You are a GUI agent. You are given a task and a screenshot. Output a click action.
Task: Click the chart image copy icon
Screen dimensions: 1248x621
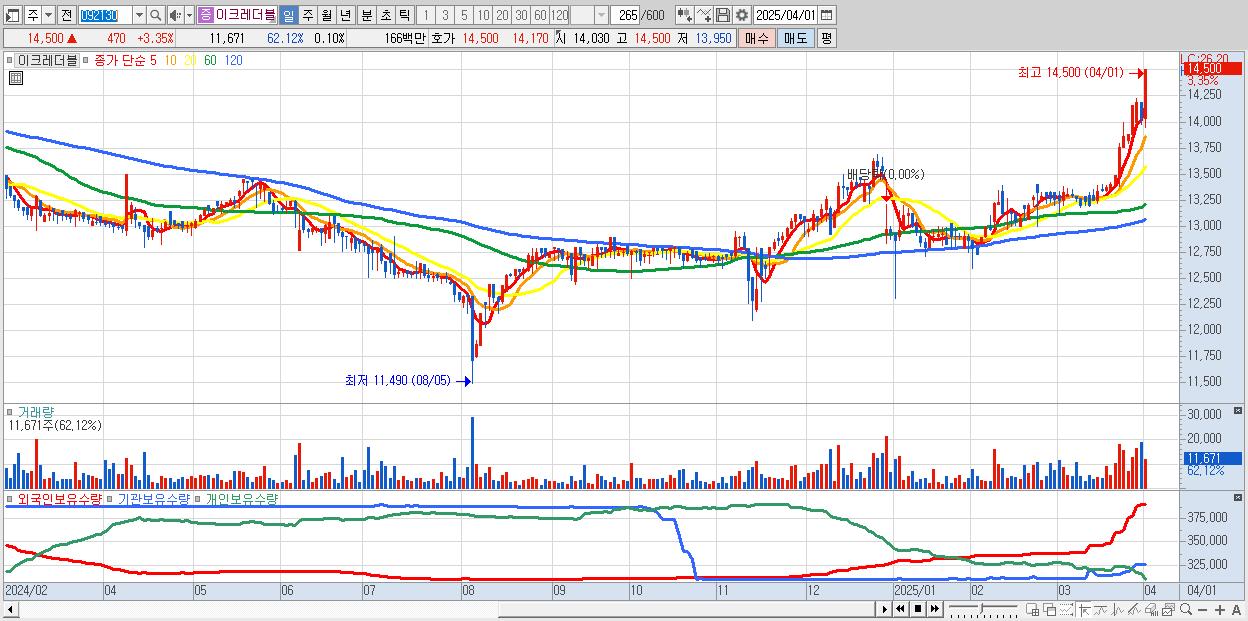[x=1168, y=610]
